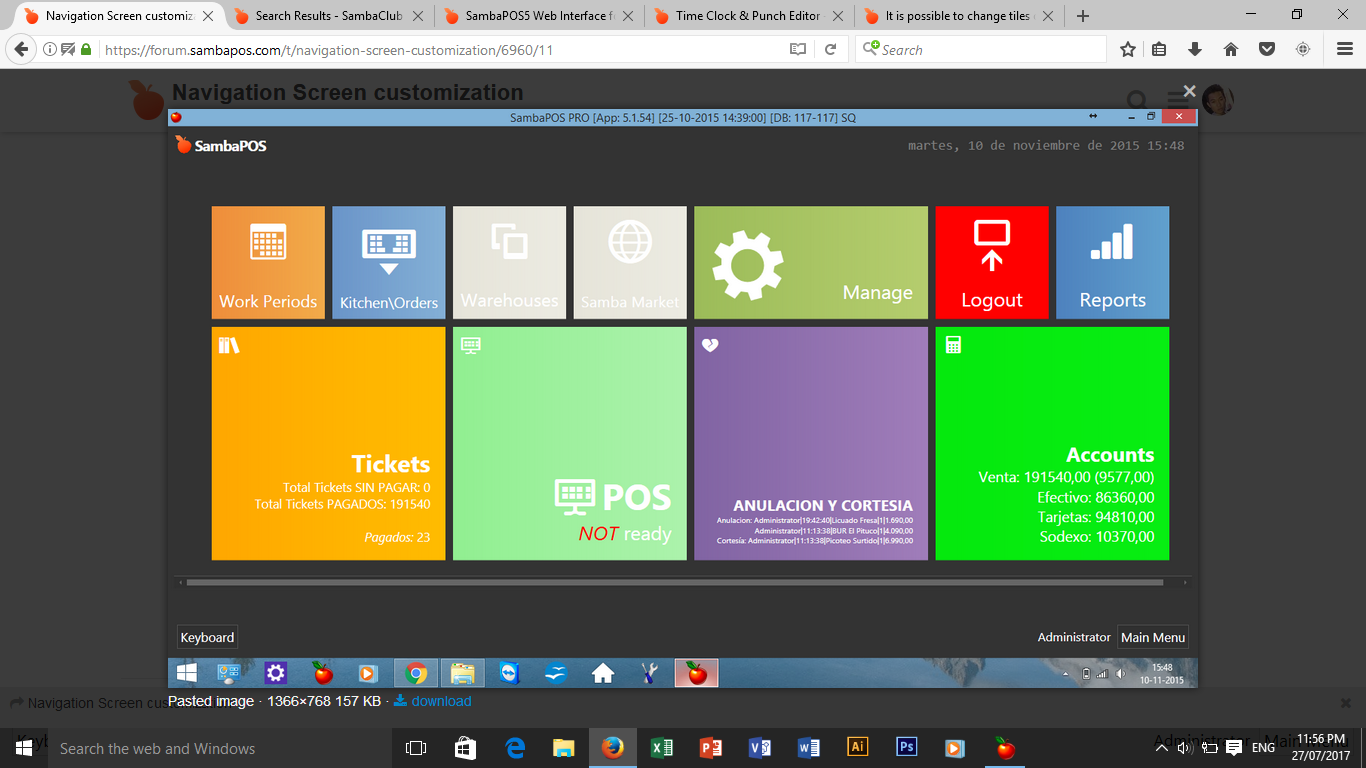
Task: Switch to the Search Results - SambaClub tab
Action: tap(330, 16)
